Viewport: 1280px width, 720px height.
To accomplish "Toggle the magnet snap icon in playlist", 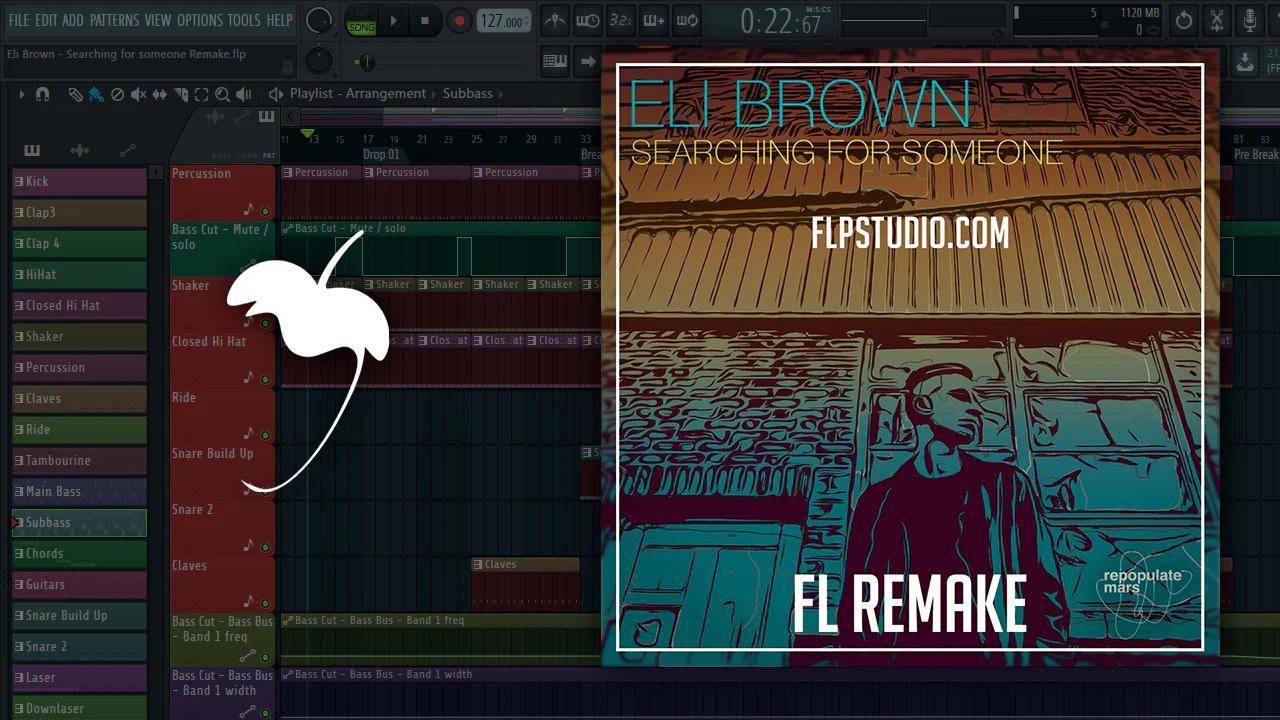I will (x=42, y=94).
